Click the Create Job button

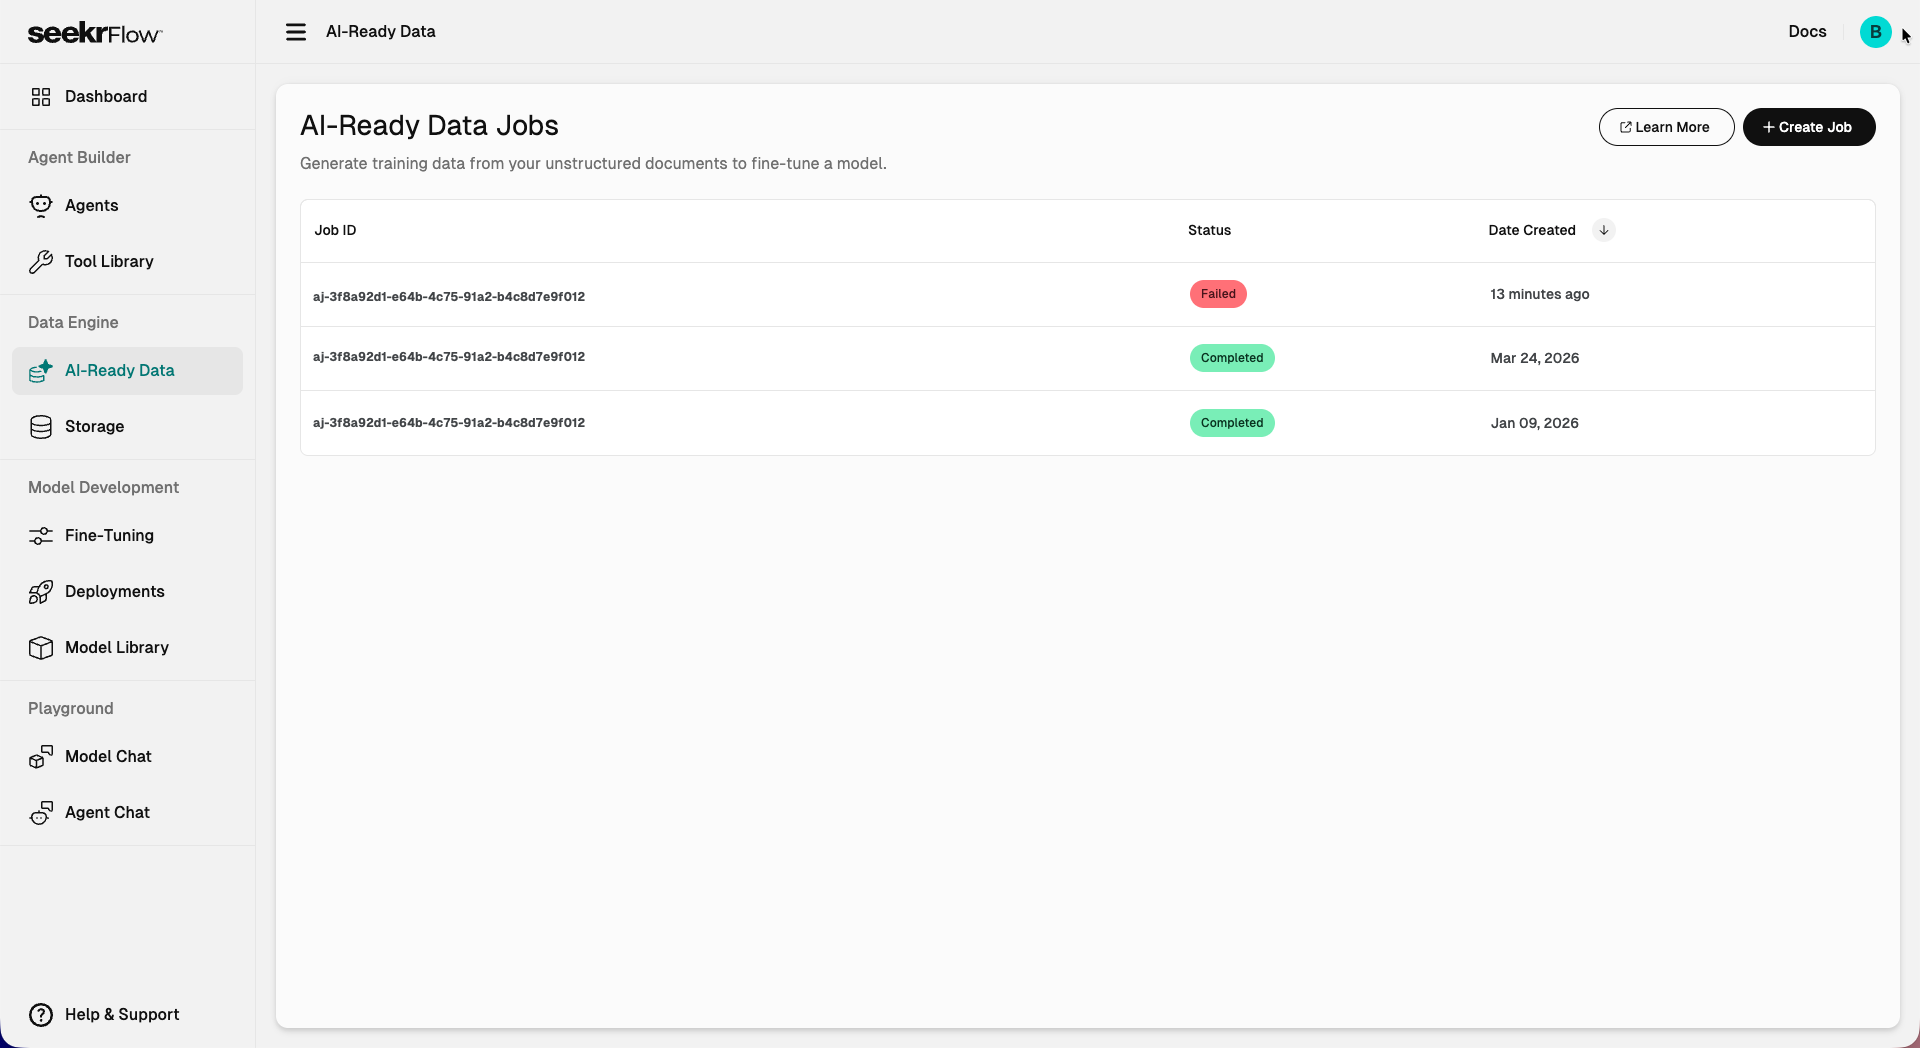click(x=1809, y=127)
